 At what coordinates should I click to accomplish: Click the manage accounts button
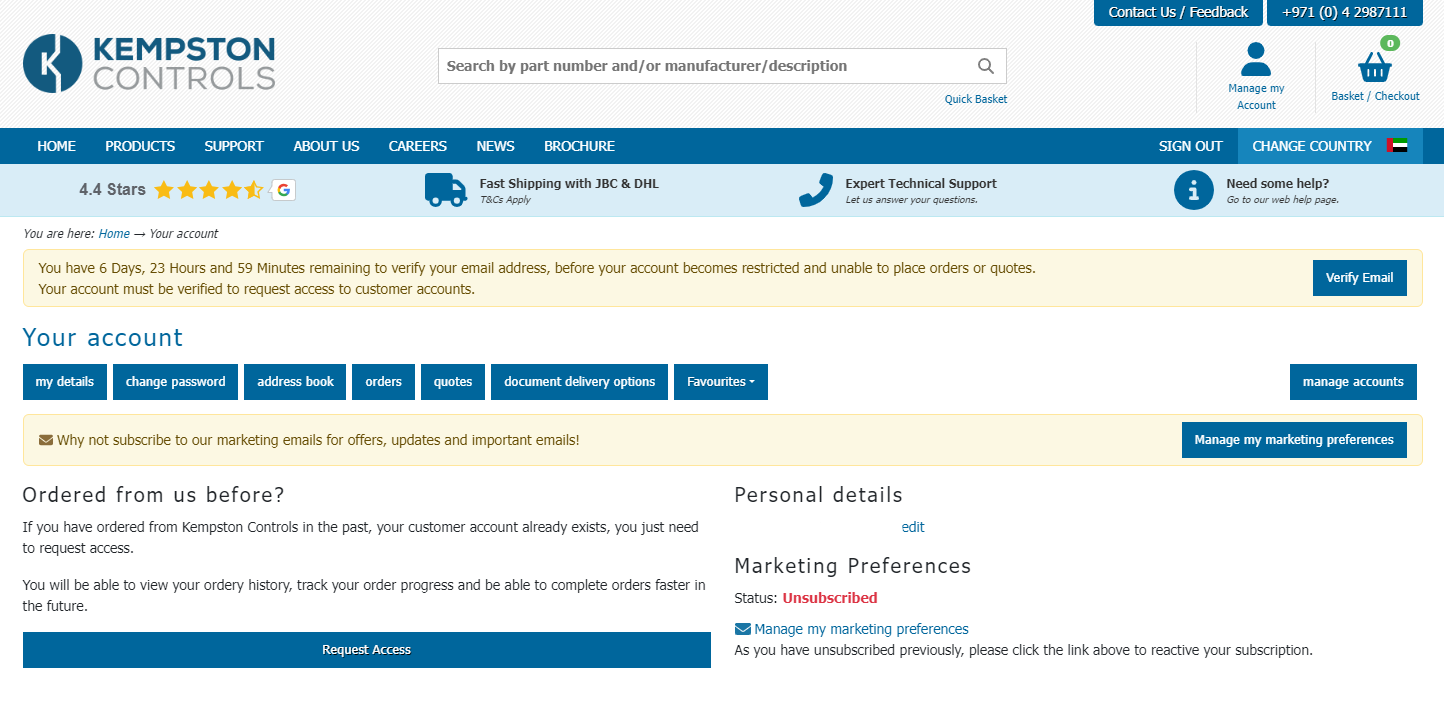pyautogui.click(x=1353, y=382)
